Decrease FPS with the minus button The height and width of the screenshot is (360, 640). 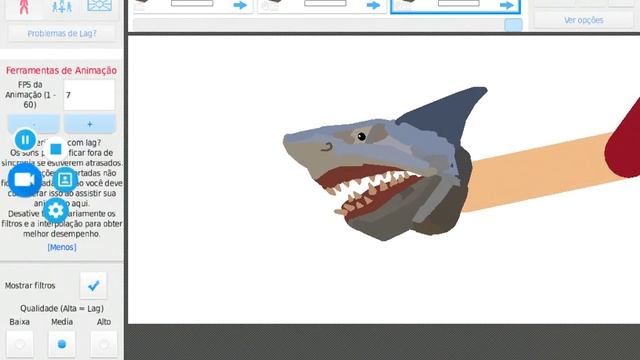coord(34,124)
